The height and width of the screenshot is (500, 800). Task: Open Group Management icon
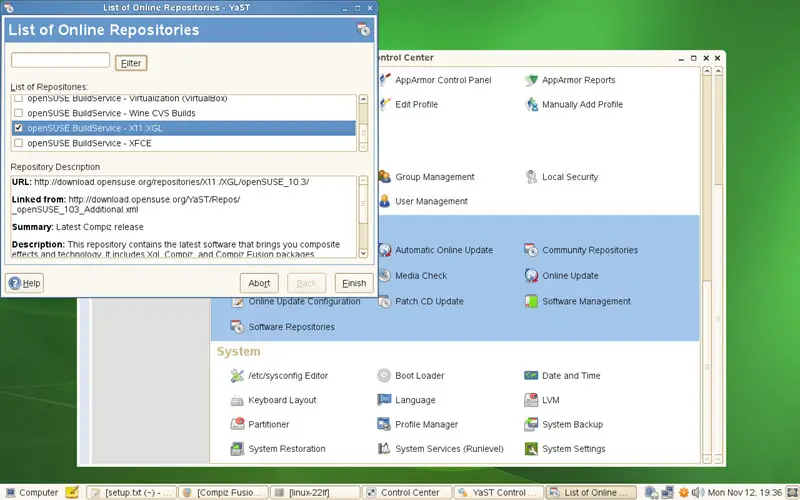385,177
